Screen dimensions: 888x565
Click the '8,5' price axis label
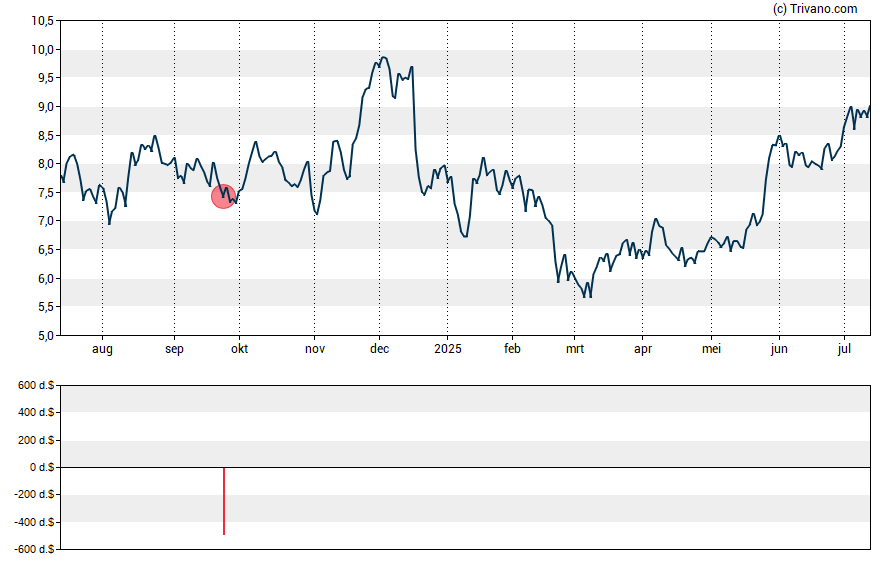tap(45, 135)
